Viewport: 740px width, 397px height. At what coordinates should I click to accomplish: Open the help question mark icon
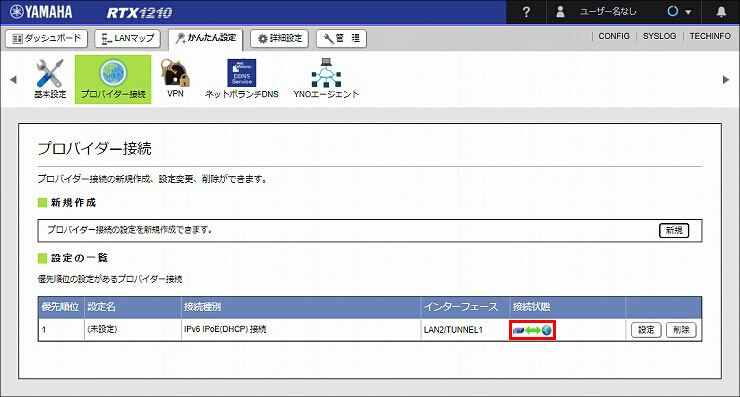[526, 12]
